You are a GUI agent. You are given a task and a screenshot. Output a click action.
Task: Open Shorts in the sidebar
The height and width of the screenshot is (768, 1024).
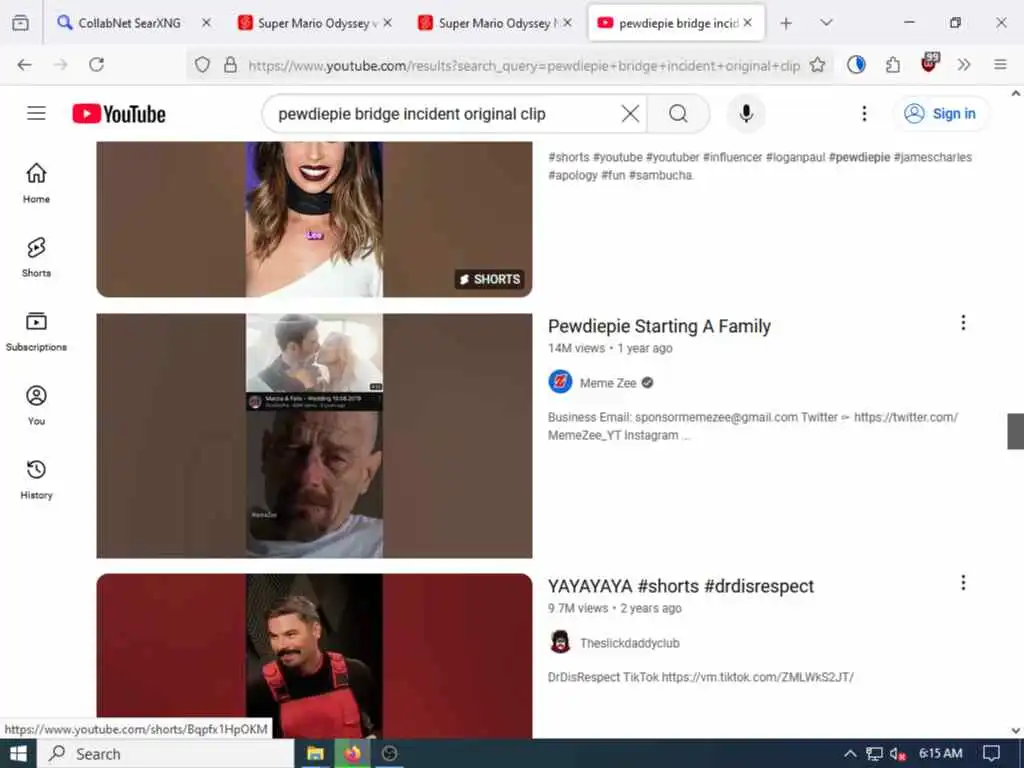click(37, 257)
